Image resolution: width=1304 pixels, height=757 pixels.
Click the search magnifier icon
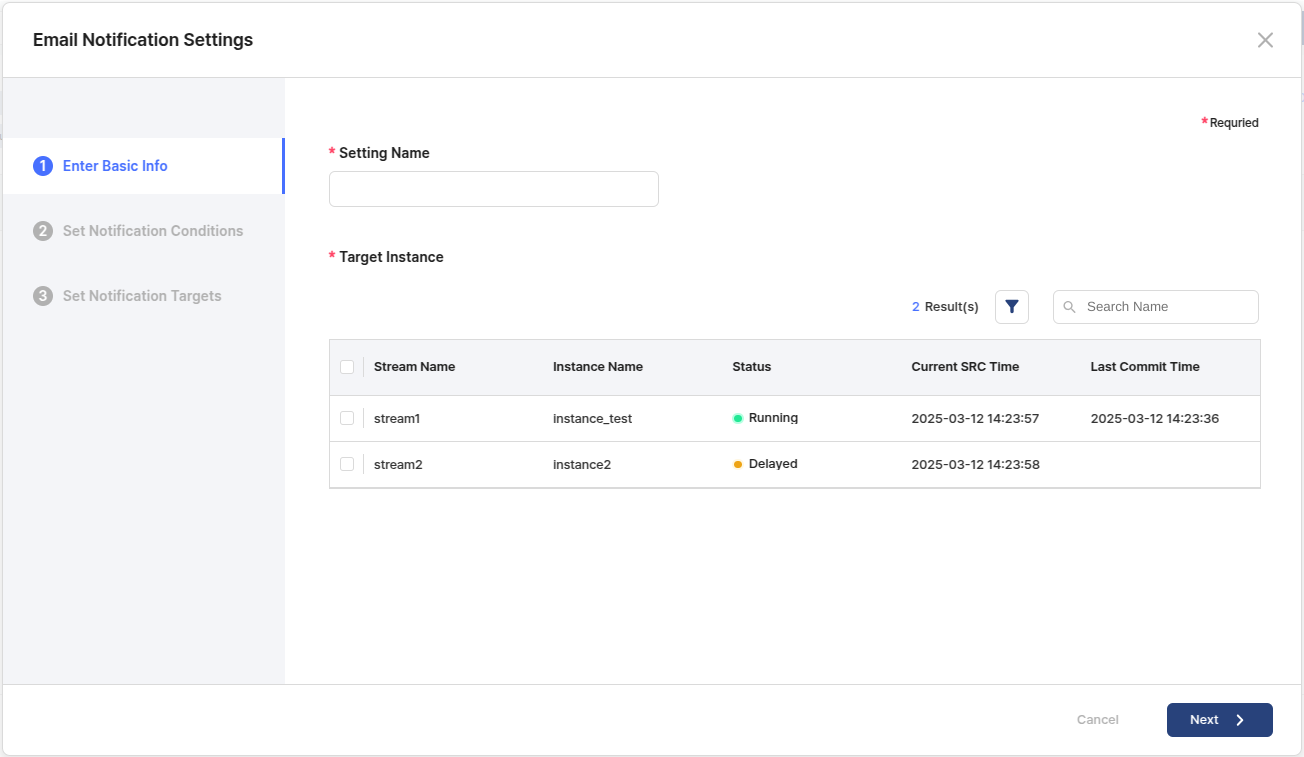pyautogui.click(x=1070, y=307)
